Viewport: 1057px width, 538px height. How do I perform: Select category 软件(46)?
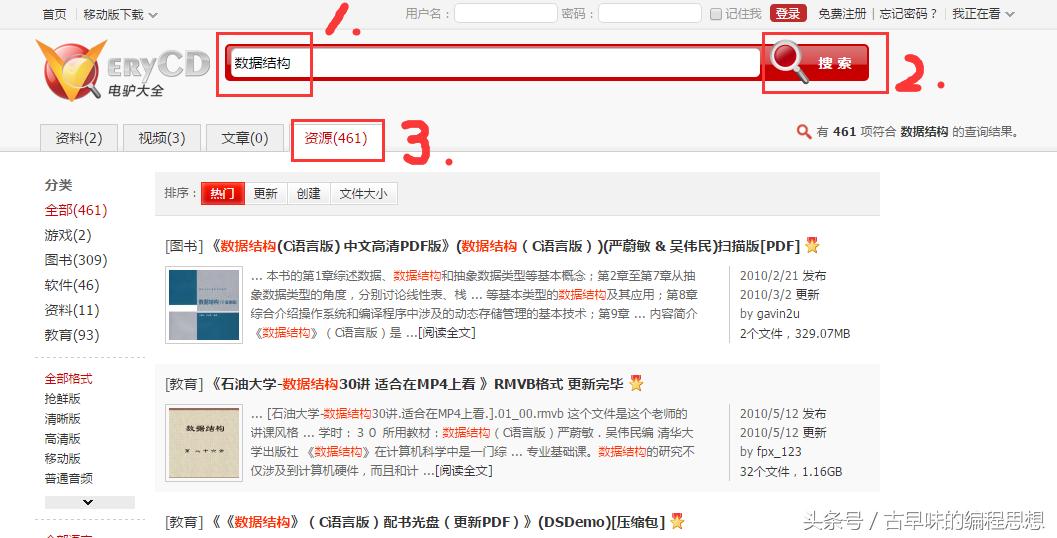pyautogui.click(x=72, y=285)
